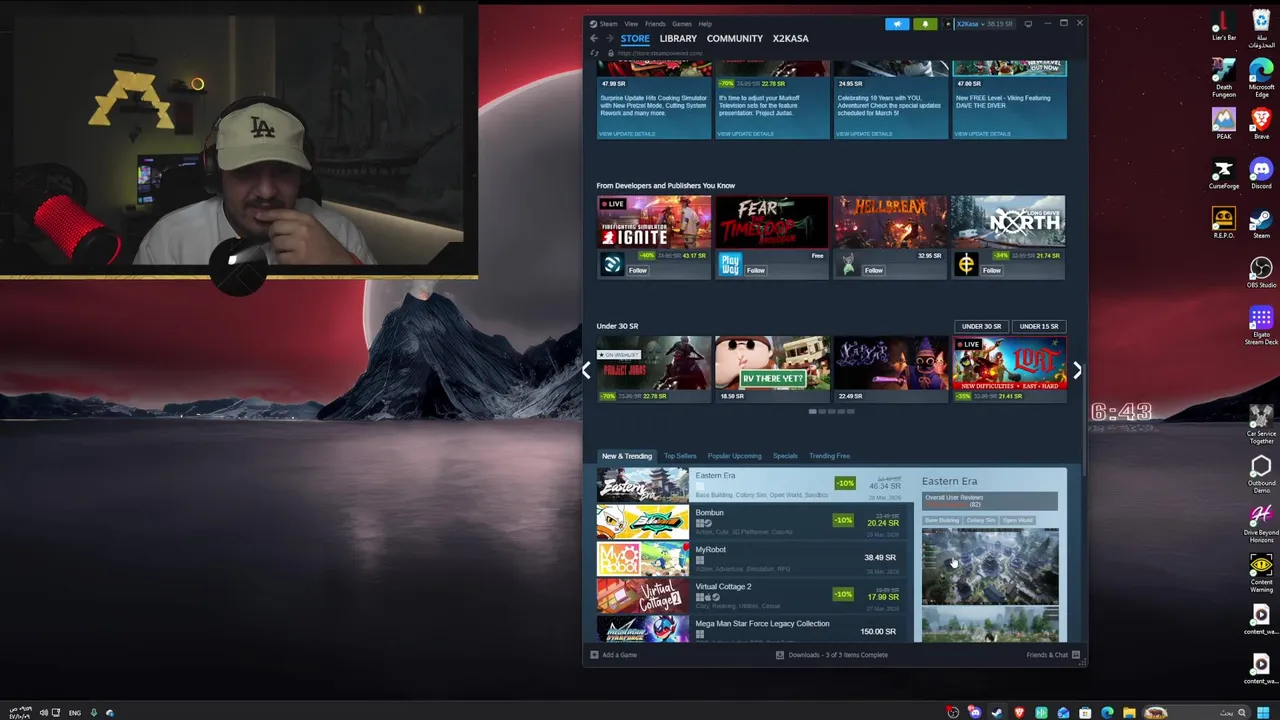Open the Long Drive North game tile
Viewport: 1280px width, 720px height.
[x=1008, y=222]
